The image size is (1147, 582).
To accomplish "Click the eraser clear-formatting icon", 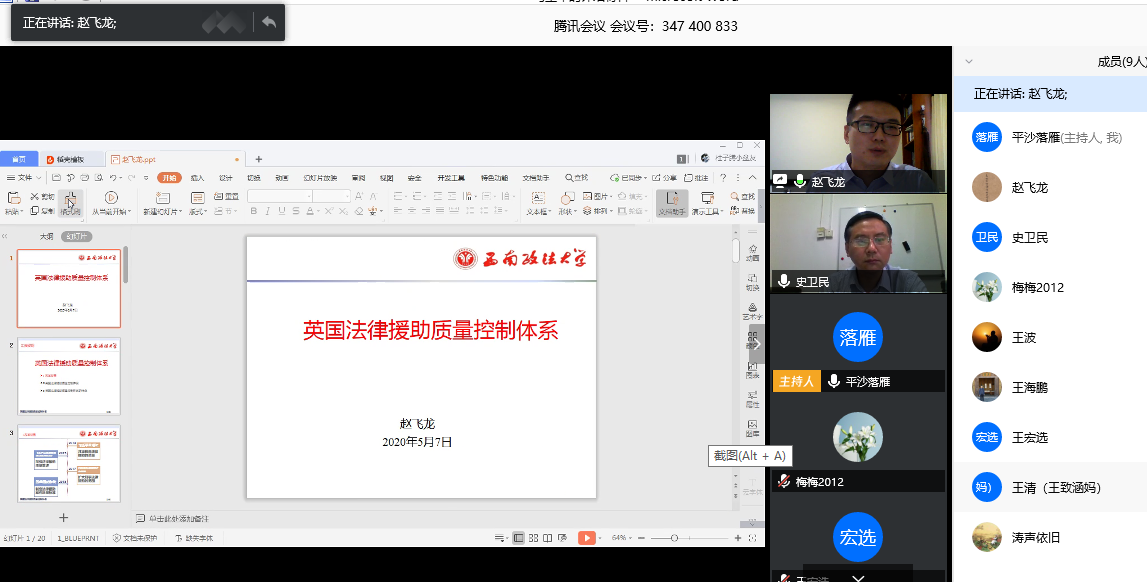I will 358,211.
